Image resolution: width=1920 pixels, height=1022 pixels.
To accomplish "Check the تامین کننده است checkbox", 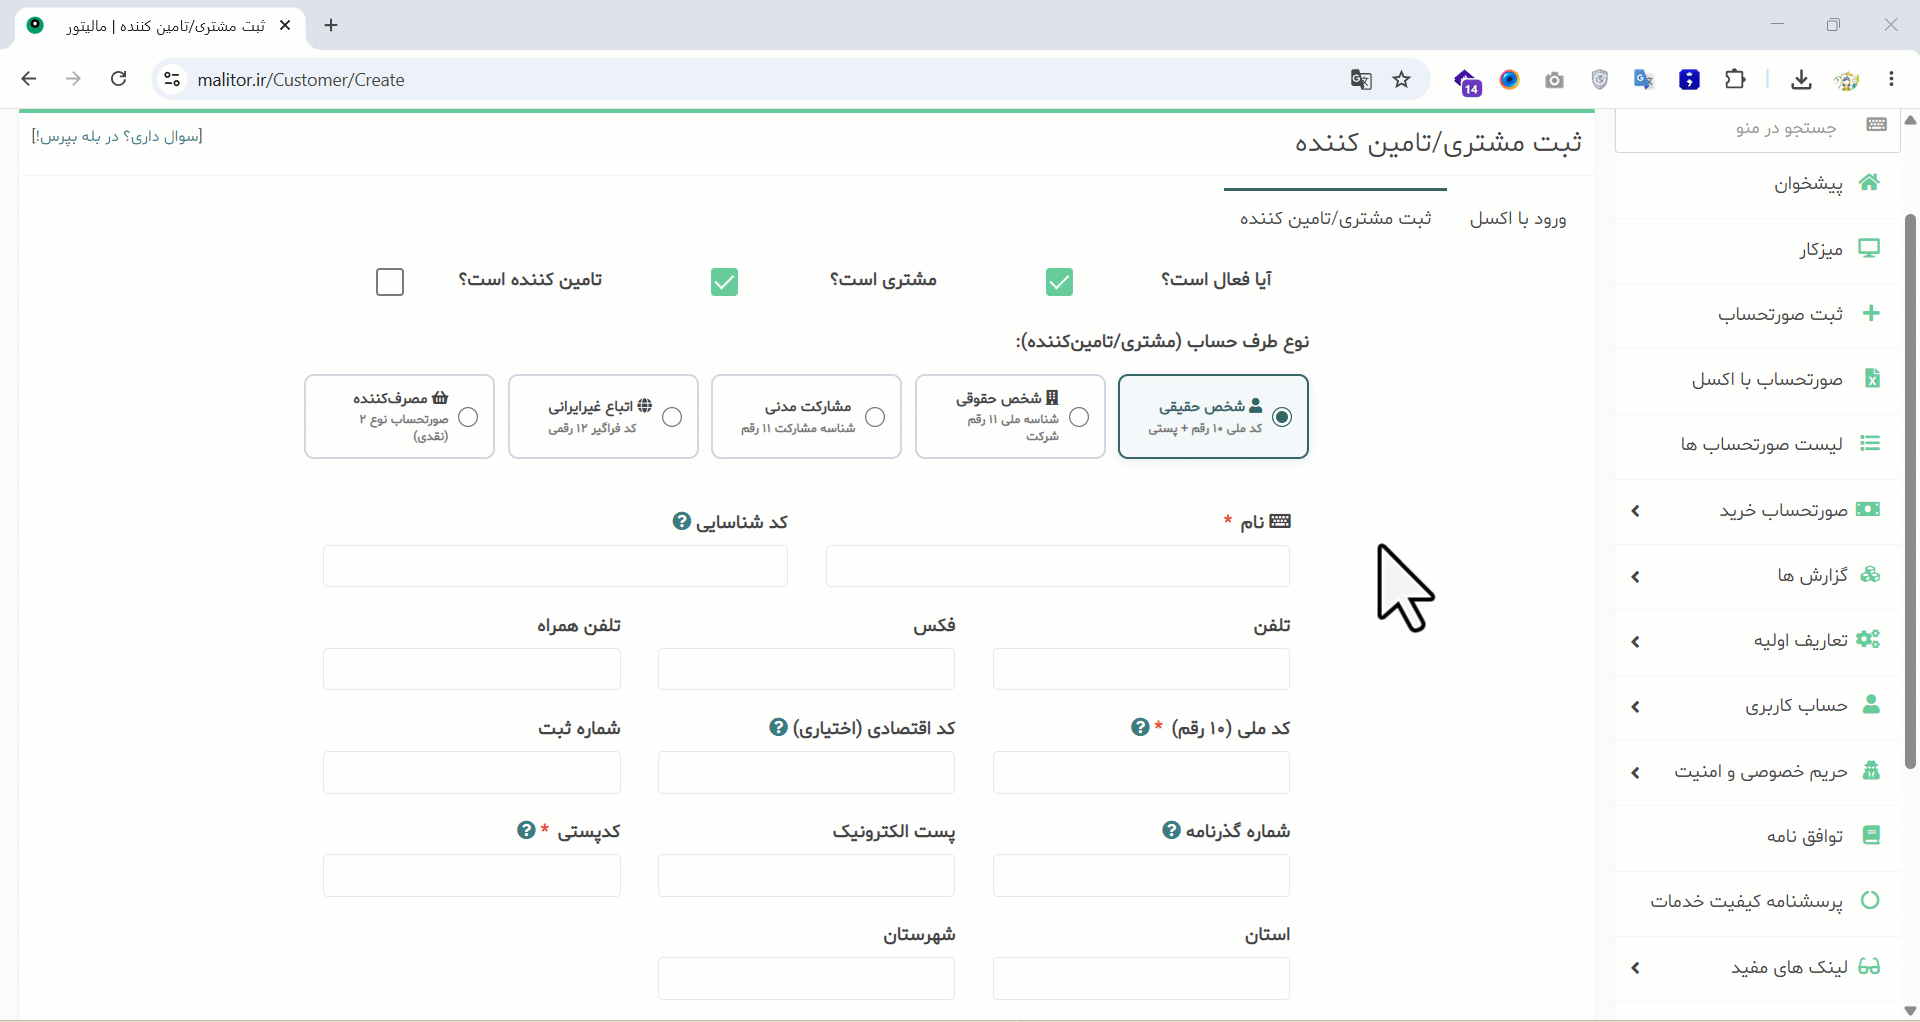I will click(x=390, y=282).
